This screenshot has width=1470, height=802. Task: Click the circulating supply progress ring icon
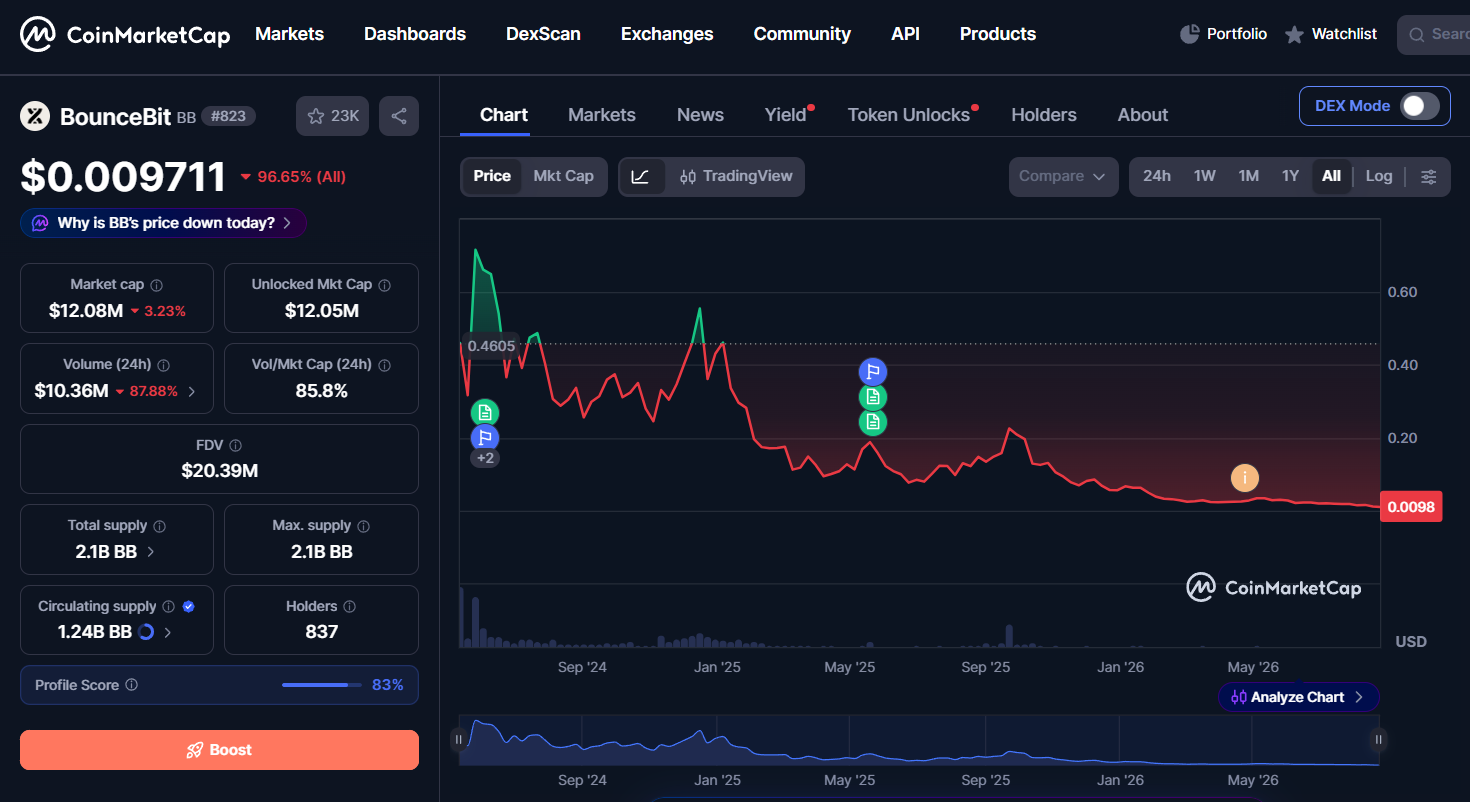coord(146,632)
